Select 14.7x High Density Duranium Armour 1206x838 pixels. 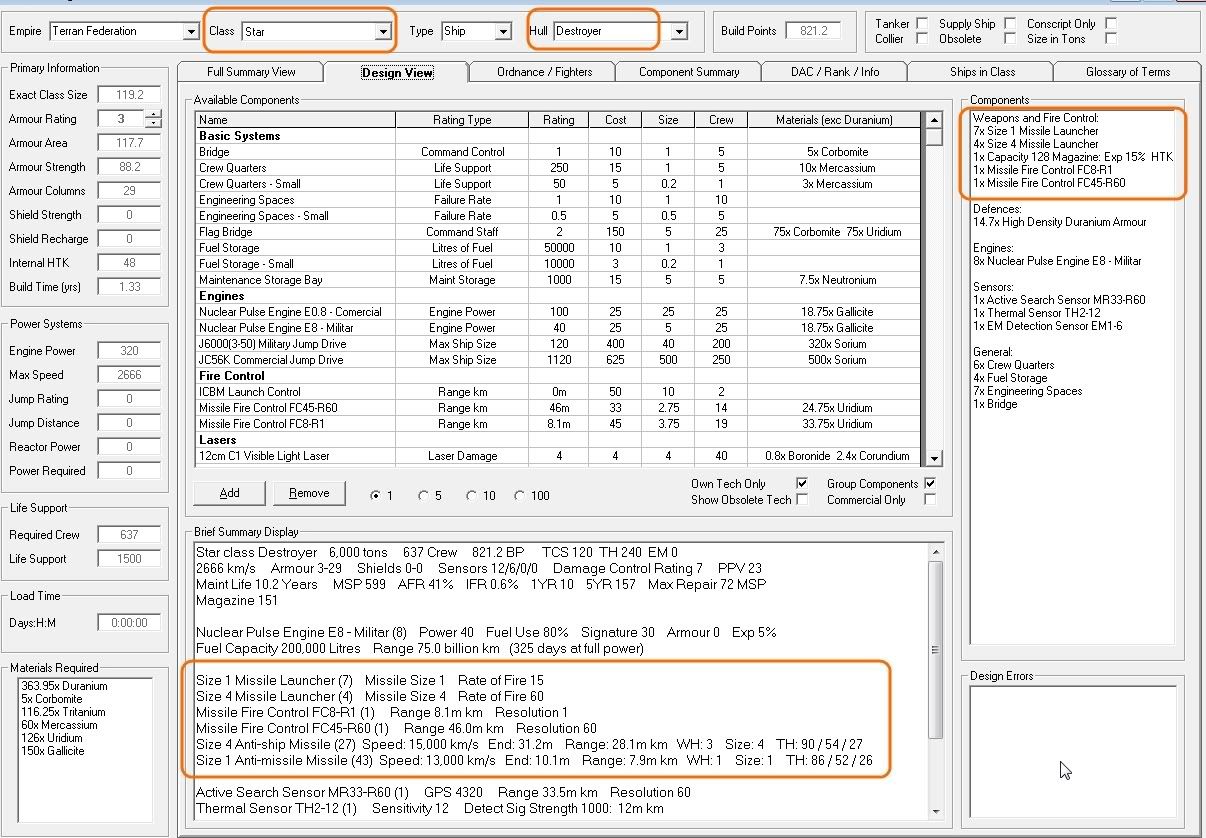[1059, 222]
